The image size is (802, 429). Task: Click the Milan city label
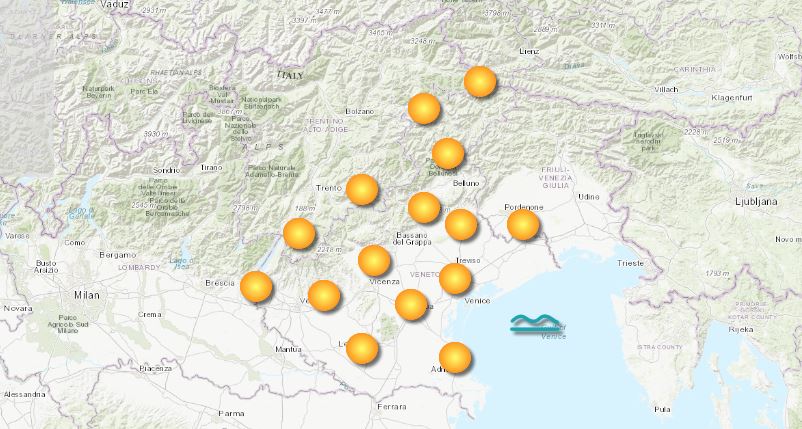(87, 295)
